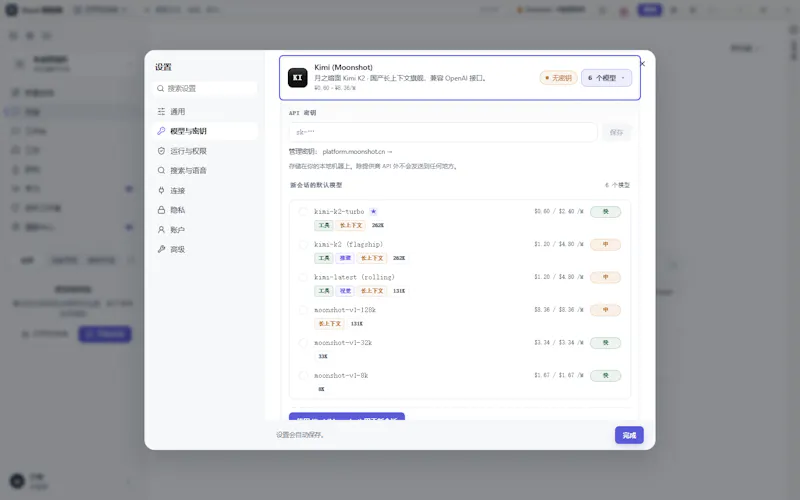Click 33K context label under moonshot-v1-32k
The width and height of the screenshot is (800, 500).
[323, 356]
